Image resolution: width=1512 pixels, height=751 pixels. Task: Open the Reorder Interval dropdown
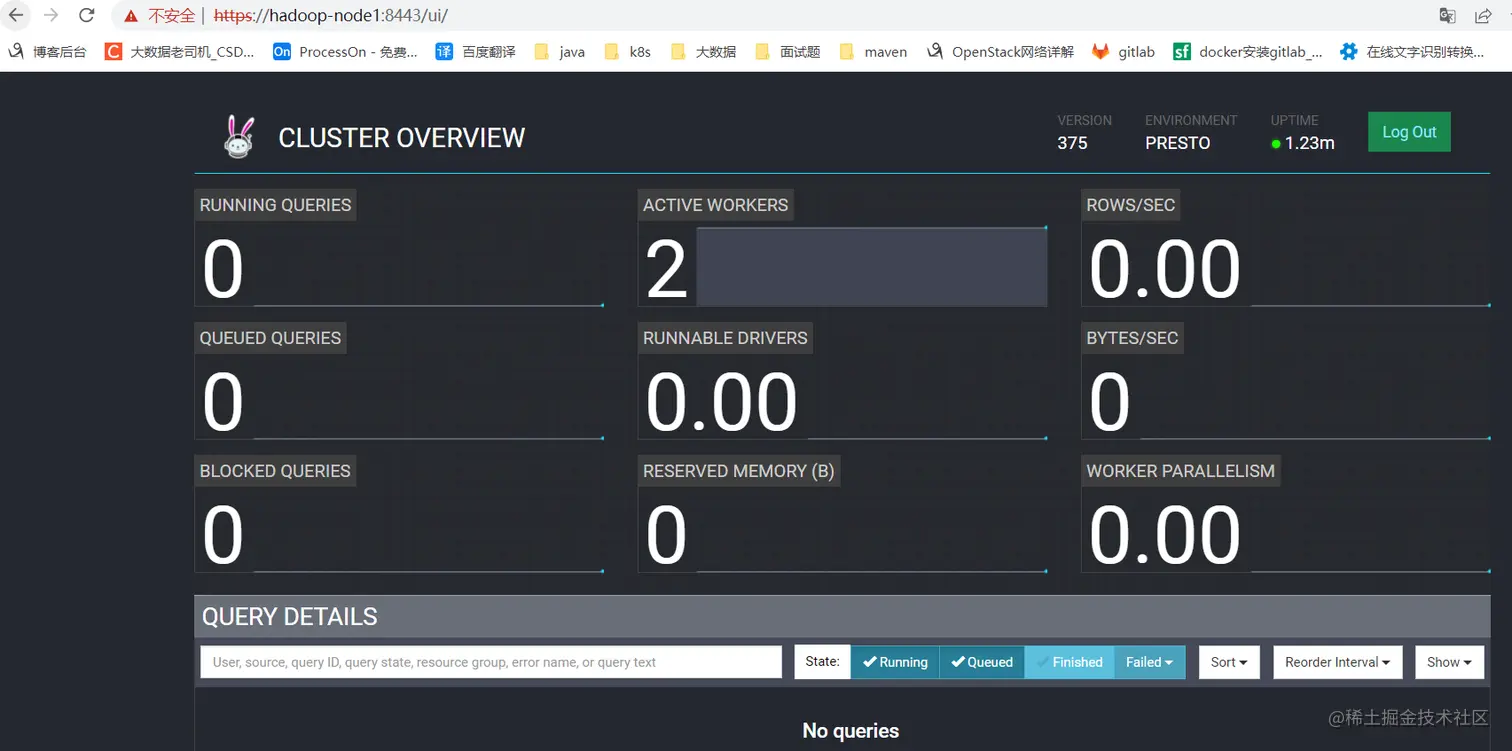pyautogui.click(x=1338, y=662)
